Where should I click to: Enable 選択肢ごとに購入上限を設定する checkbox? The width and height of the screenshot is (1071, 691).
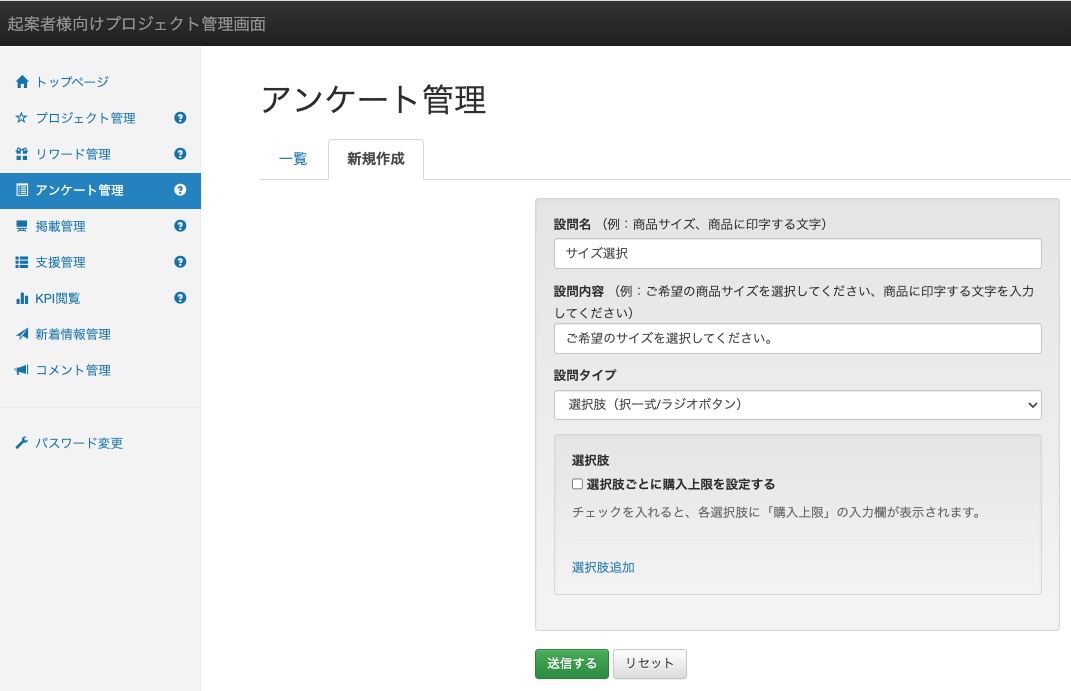577,484
